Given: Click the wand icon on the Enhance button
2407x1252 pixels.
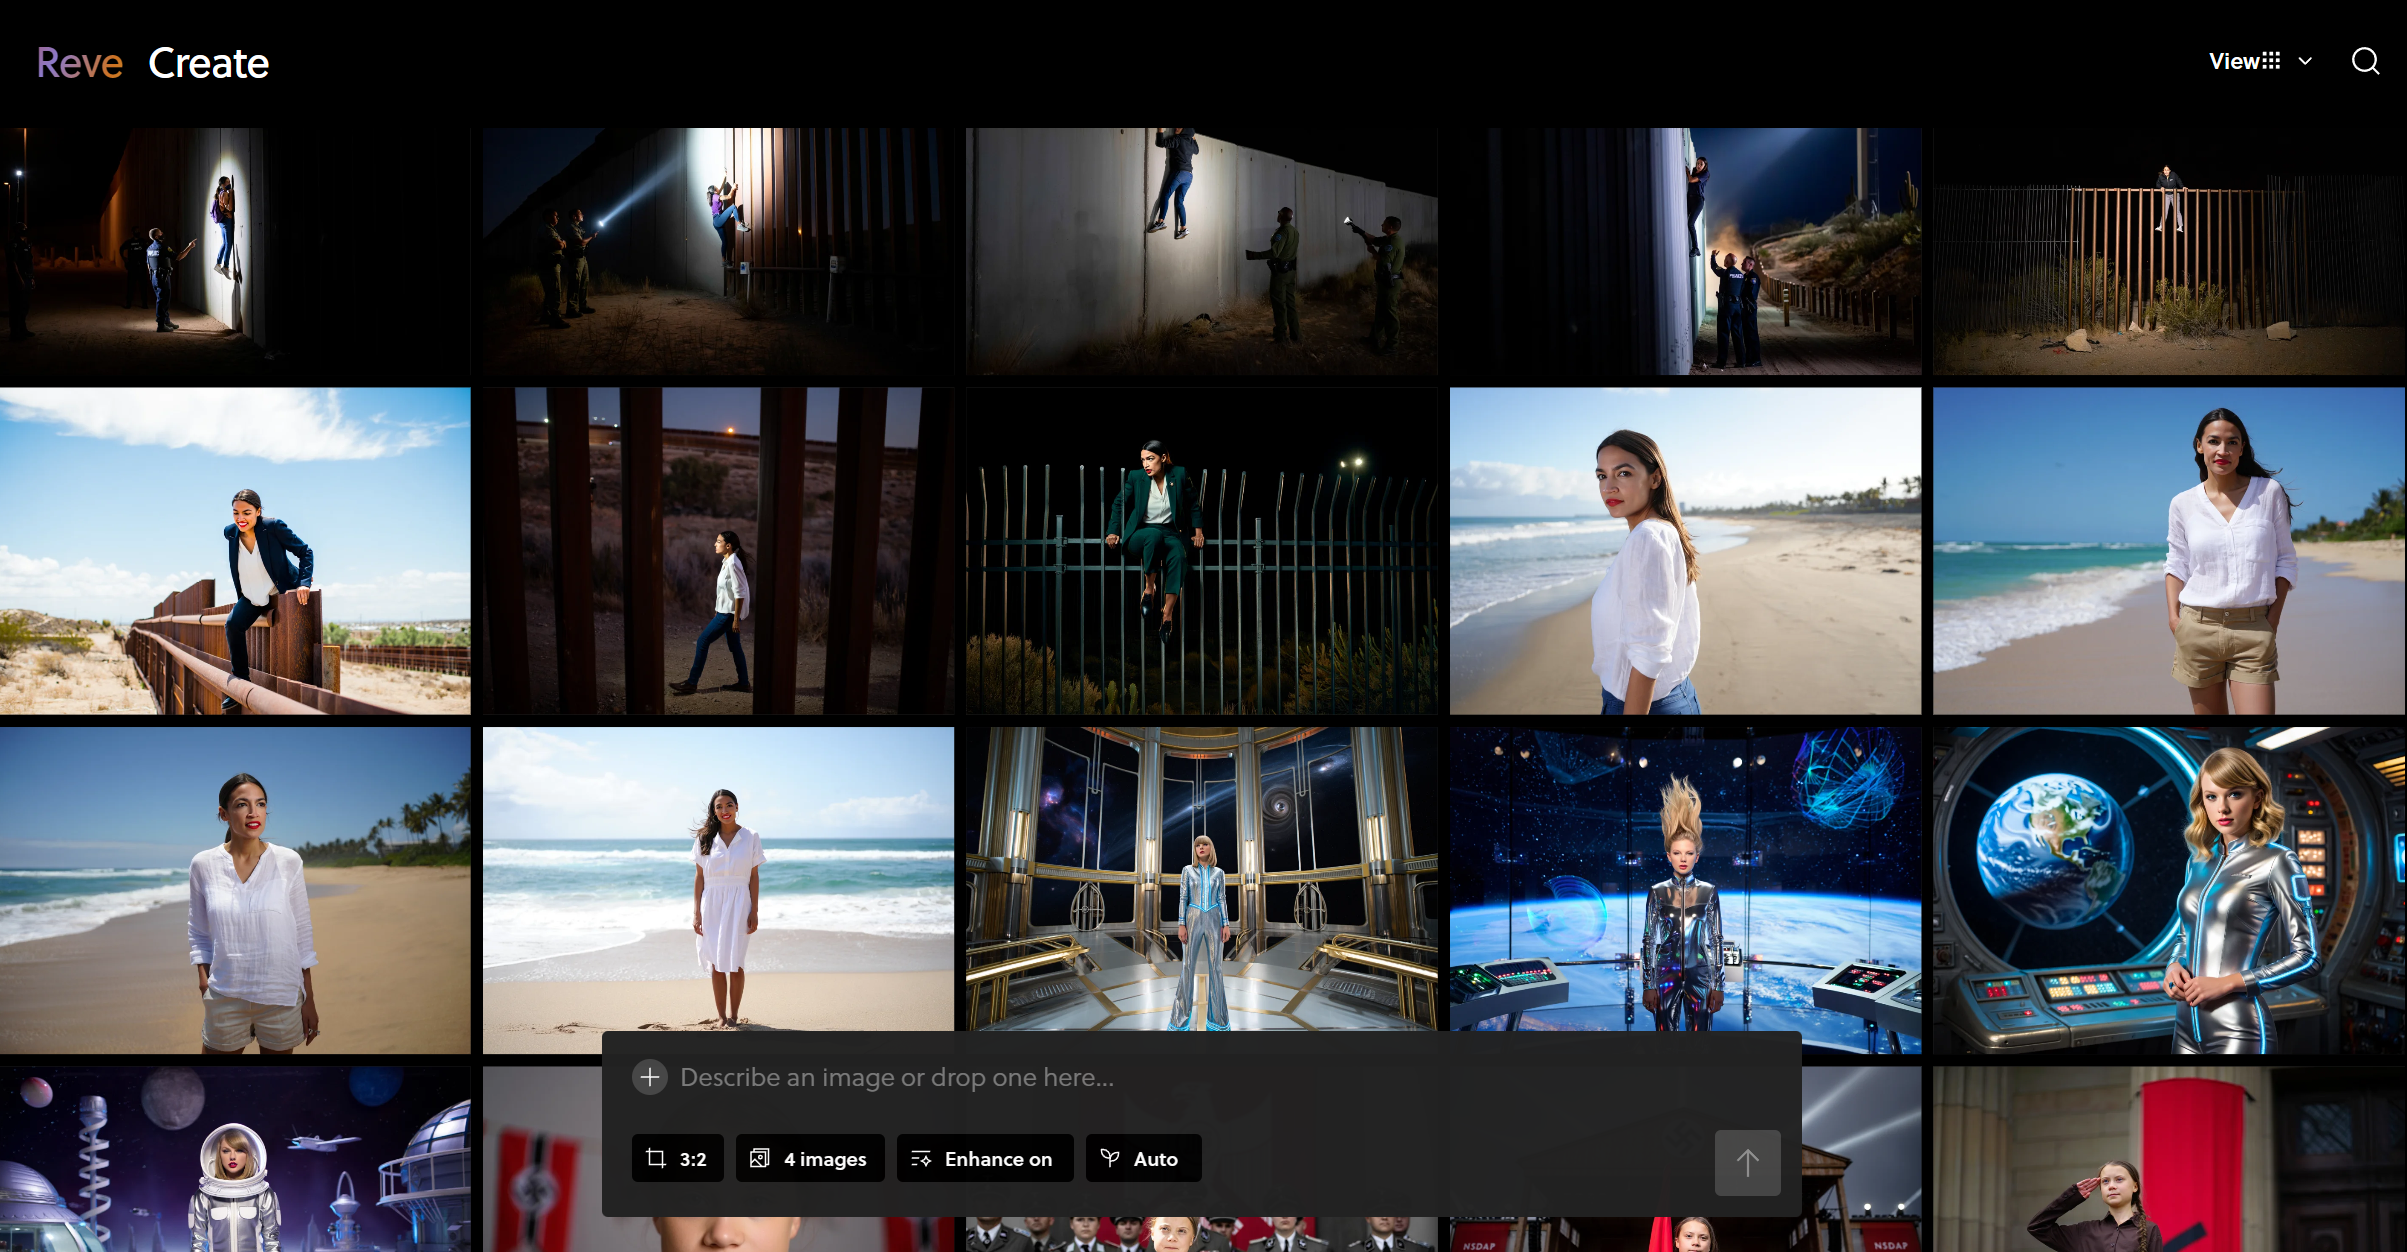Looking at the screenshot, I should tap(921, 1158).
